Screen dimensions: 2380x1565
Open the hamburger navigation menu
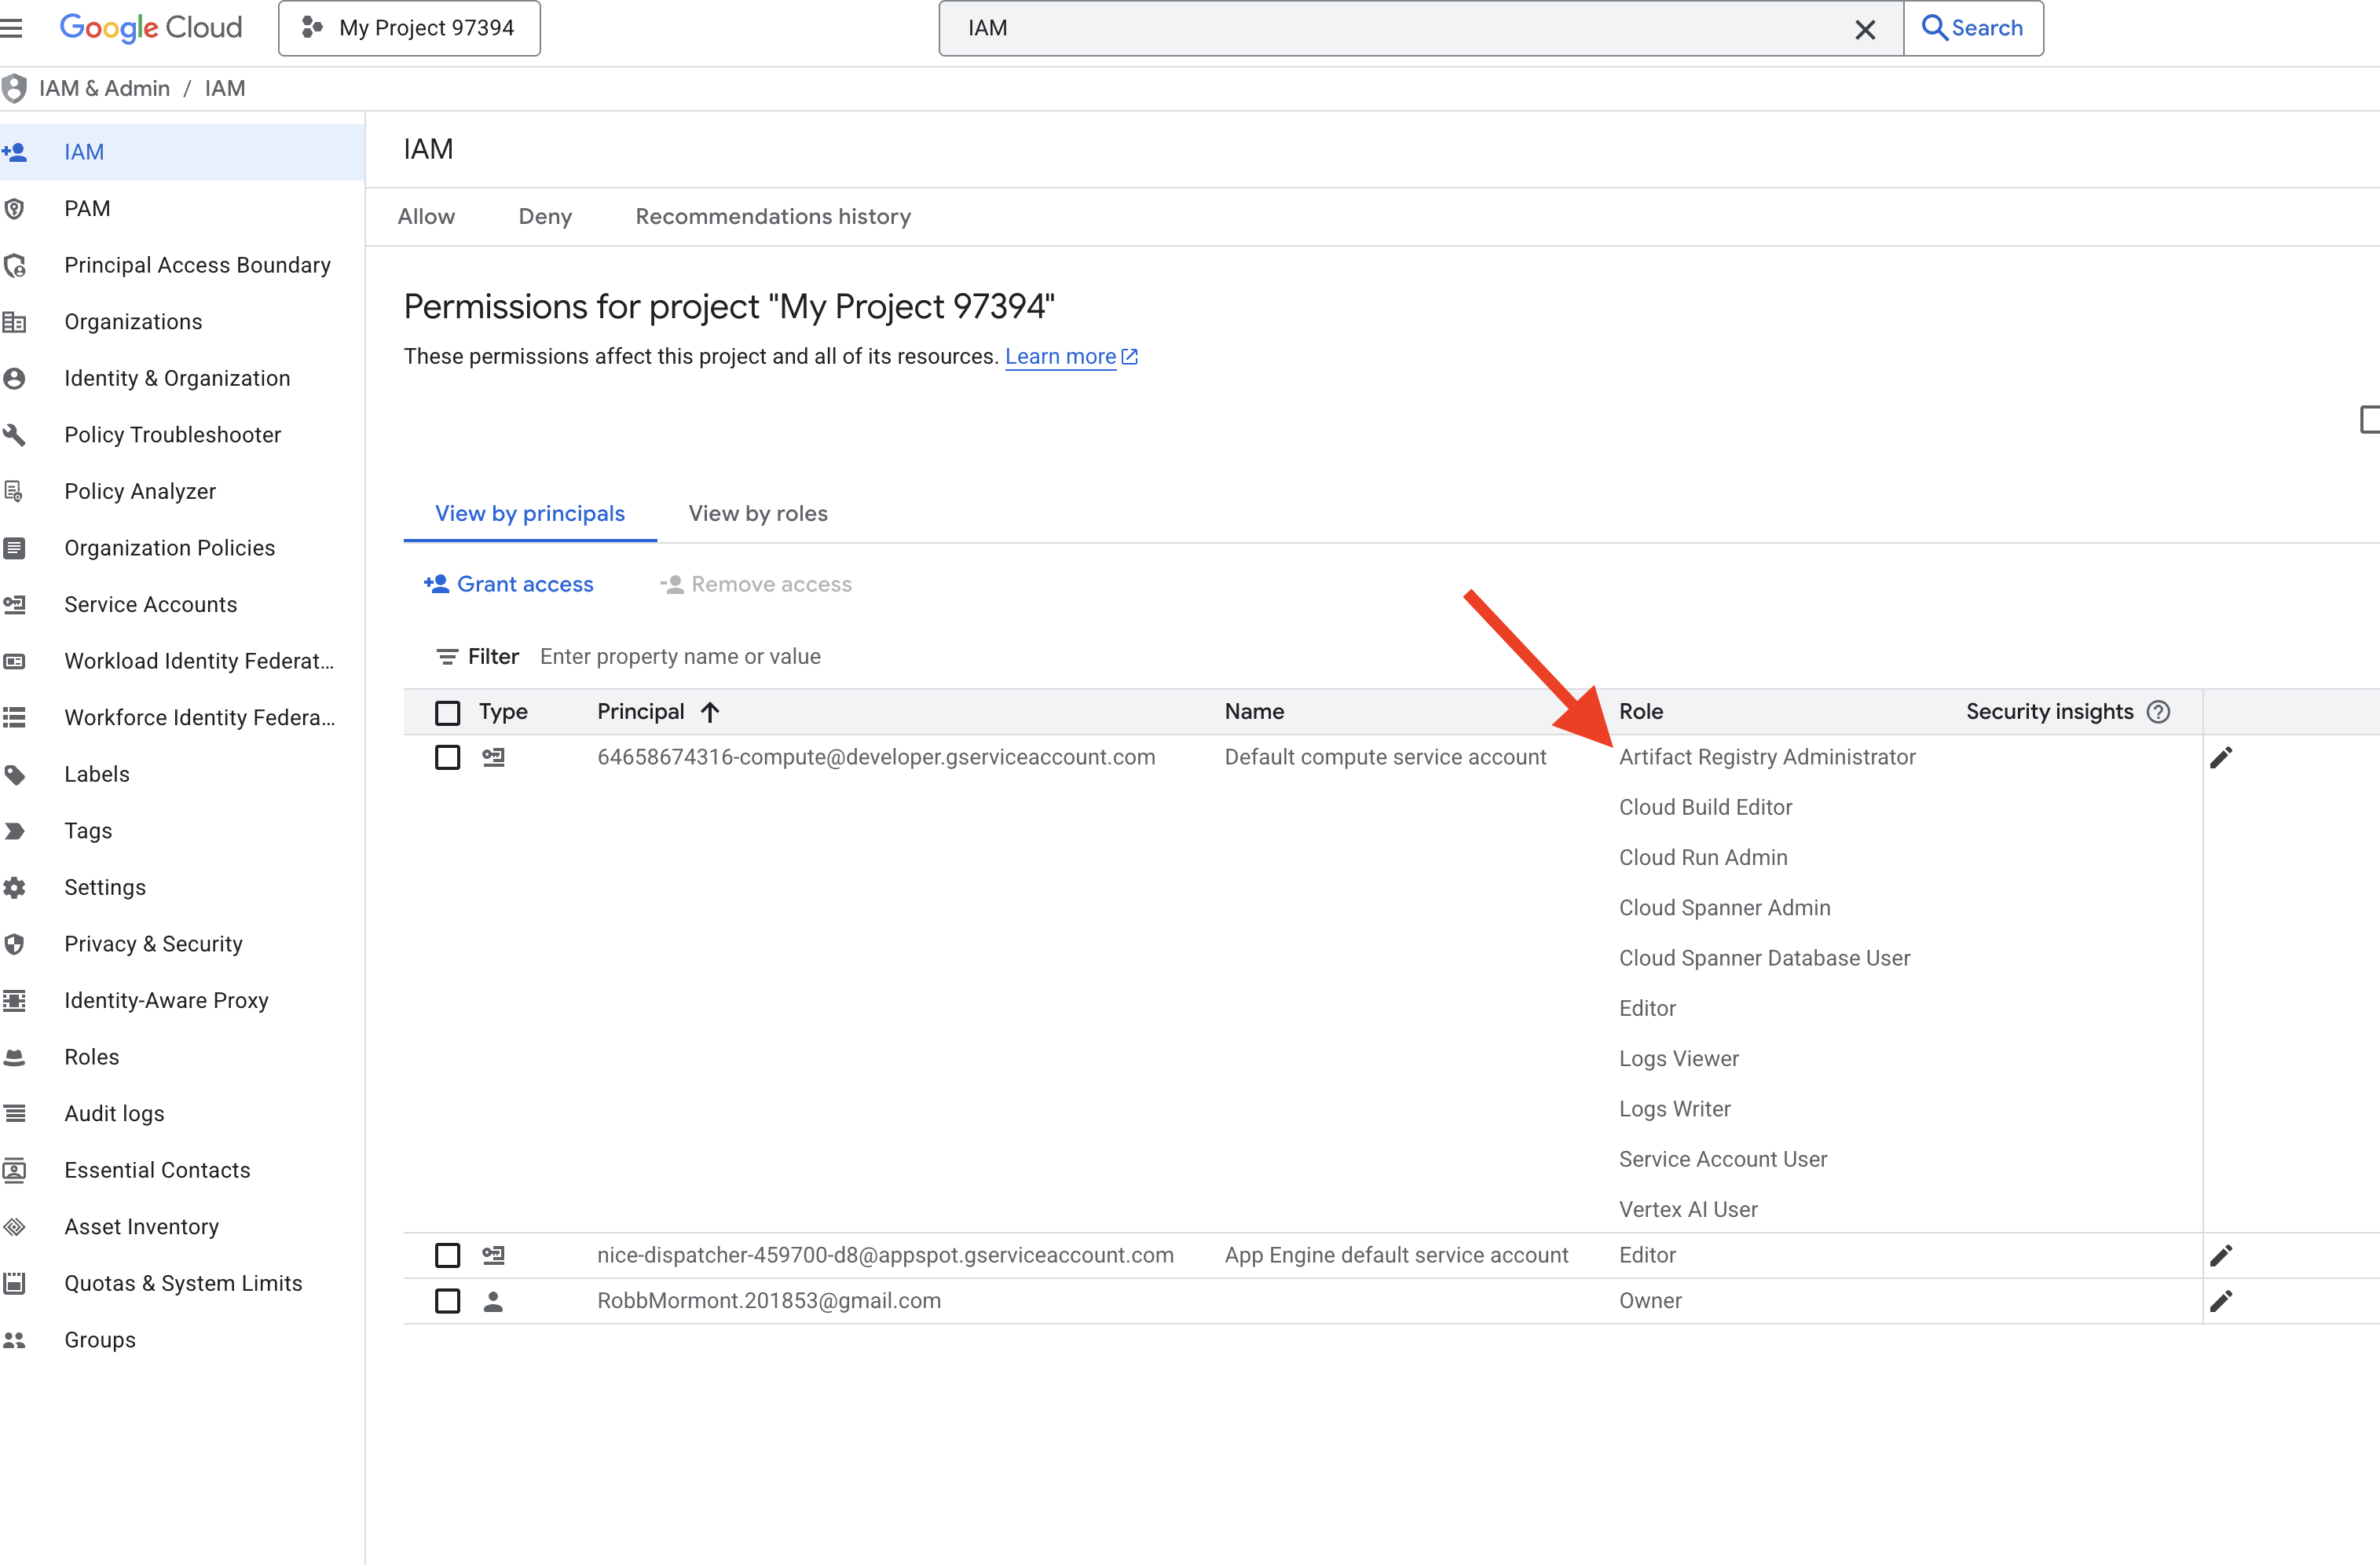pyautogui.click(x=12, y=28)
